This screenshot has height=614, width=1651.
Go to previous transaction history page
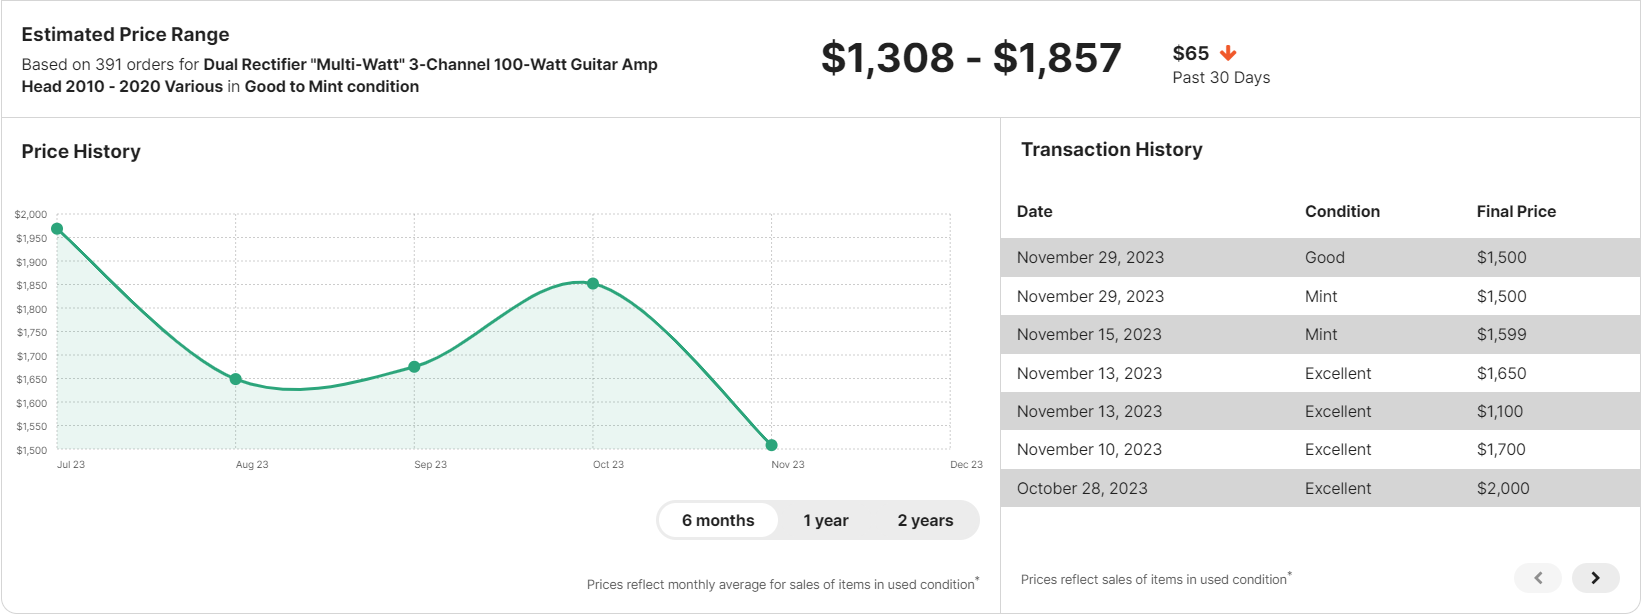[1538, 578]
